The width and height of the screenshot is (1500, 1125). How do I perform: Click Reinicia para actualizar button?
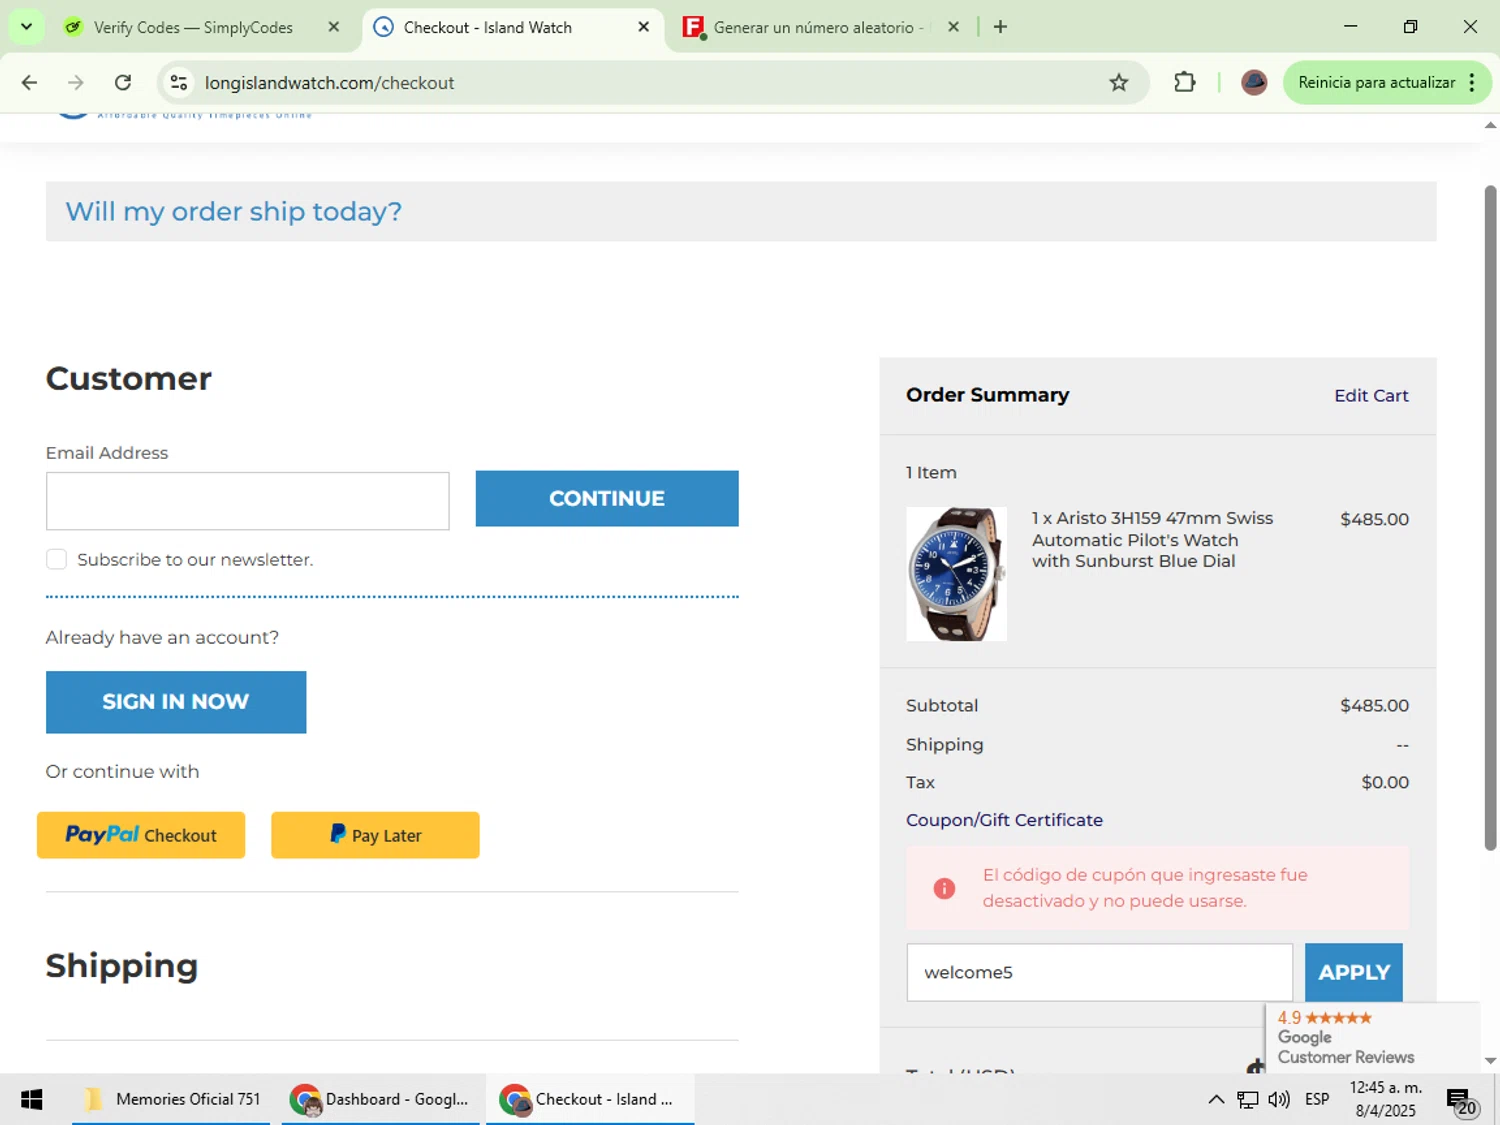[x=1376, y=83]
